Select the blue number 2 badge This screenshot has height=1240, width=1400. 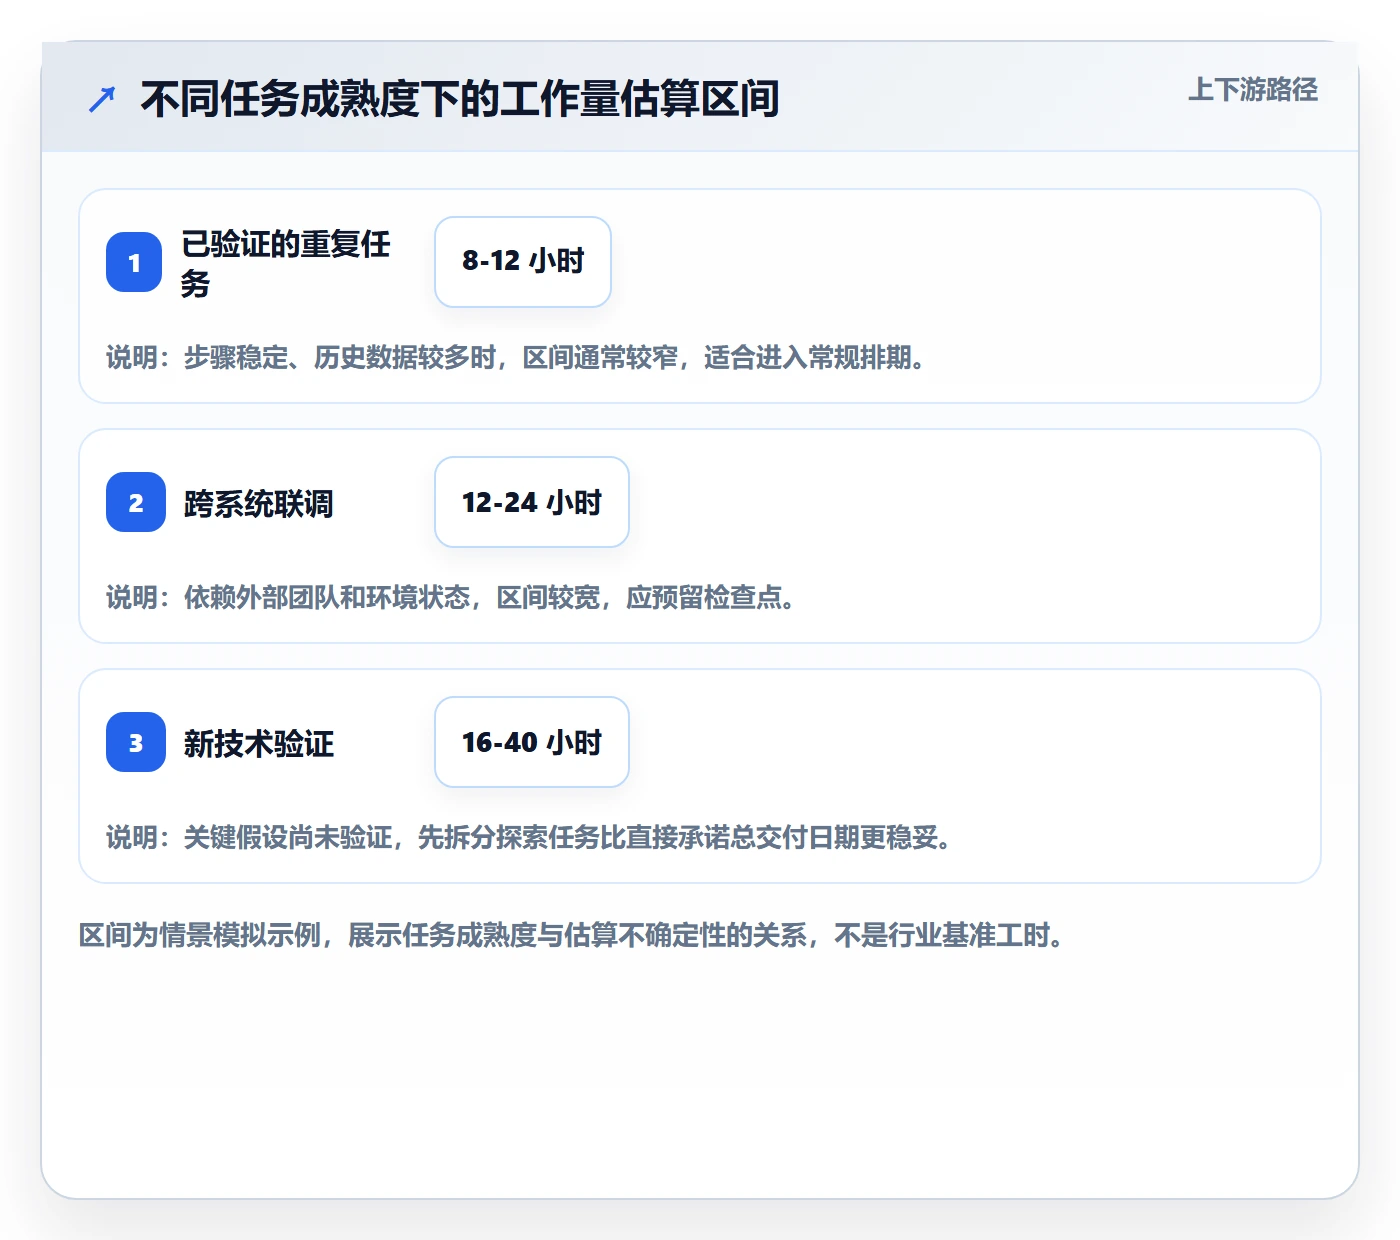[x=136, y=502]
